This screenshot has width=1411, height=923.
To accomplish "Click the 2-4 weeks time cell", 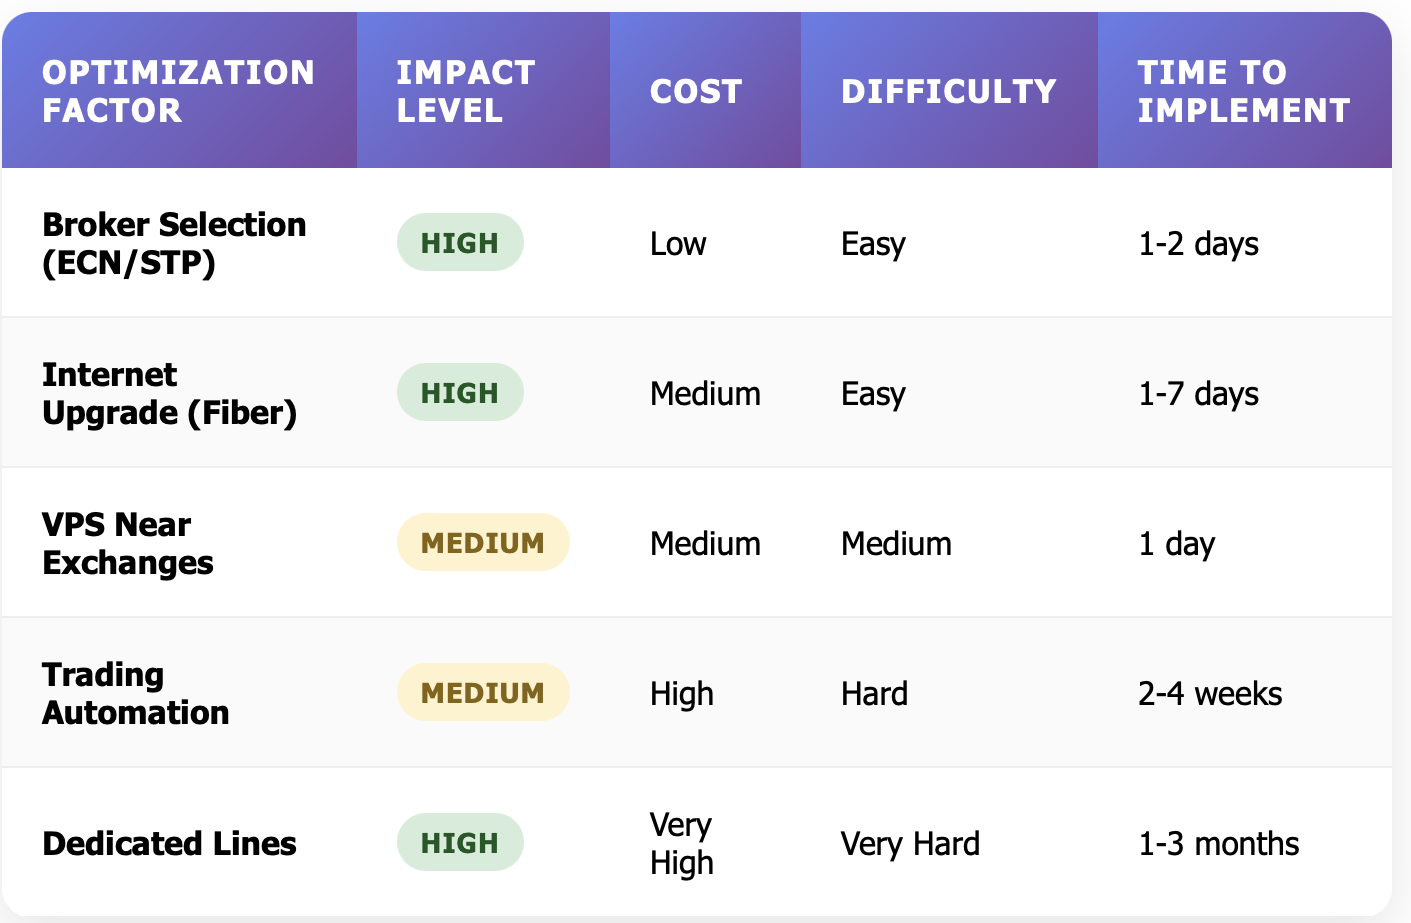I will tap(1210, 693).
